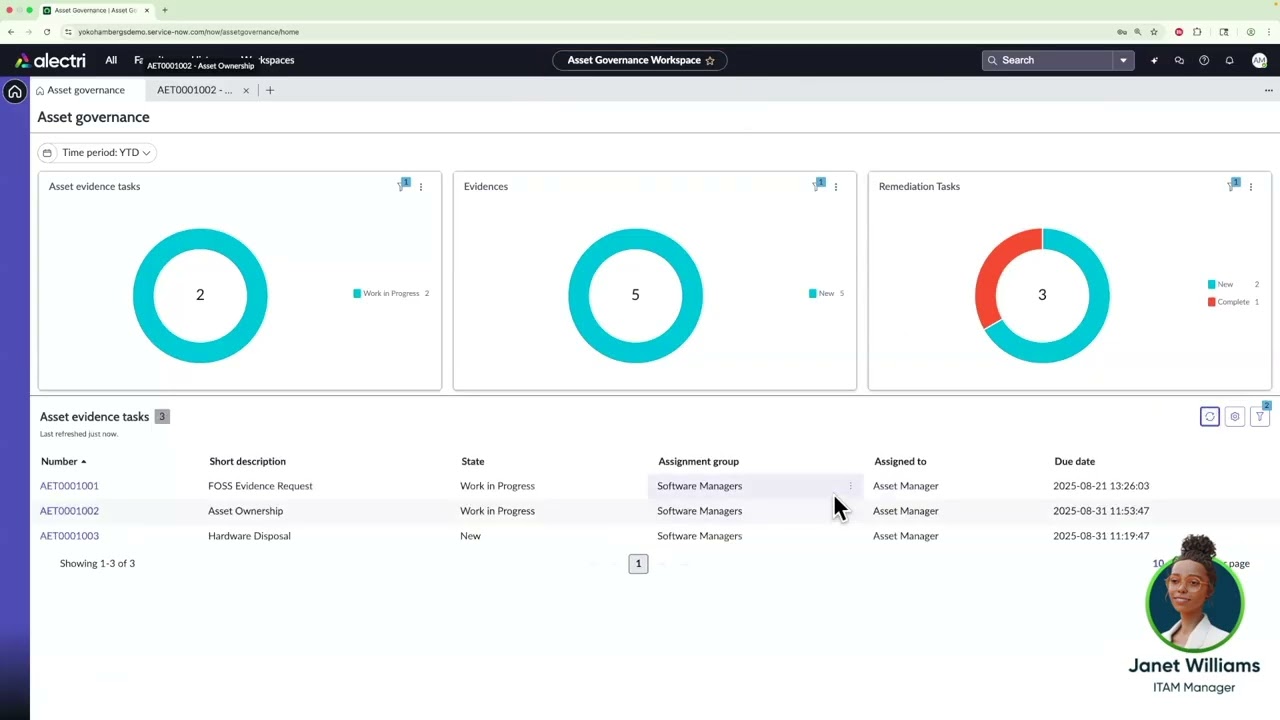Open record AET0001001 from the list

click(69, 485)
